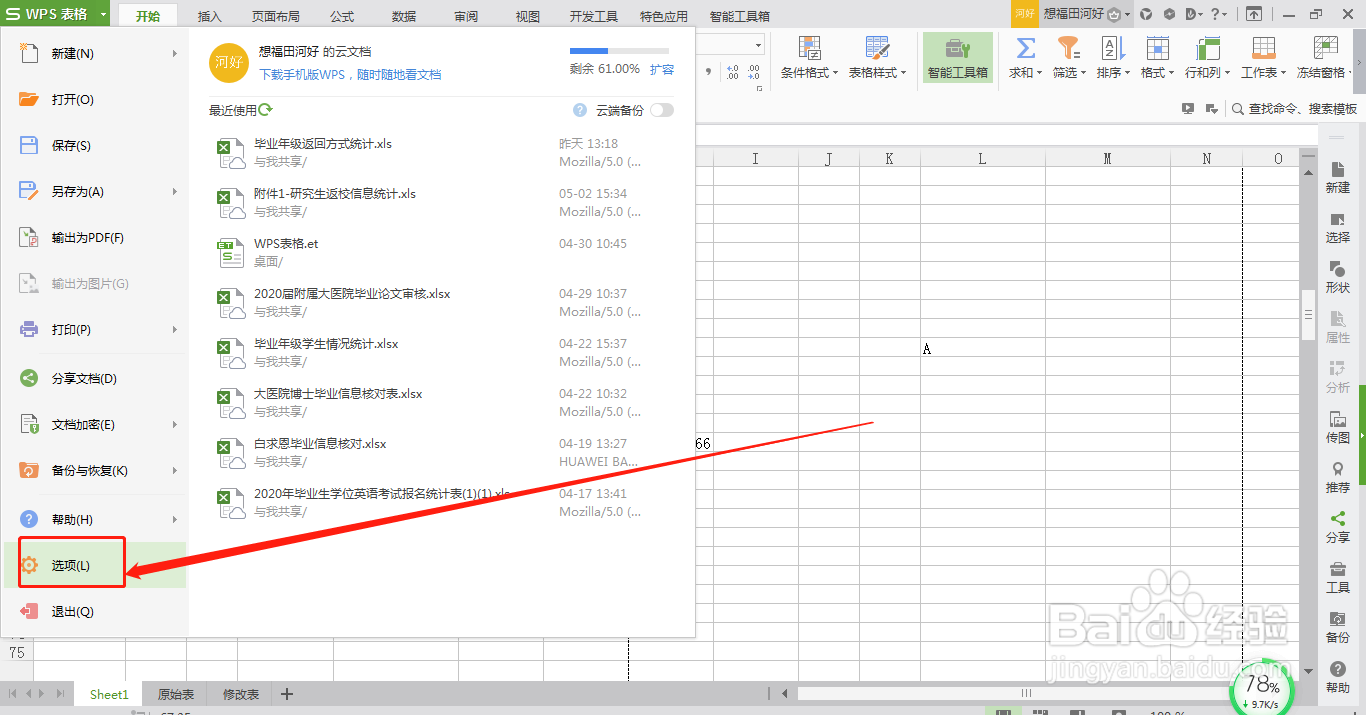Viewport: 1366px width, 715px height.
Task: Switch to the 插入 ribbon tab
Action: pos(210,16)
